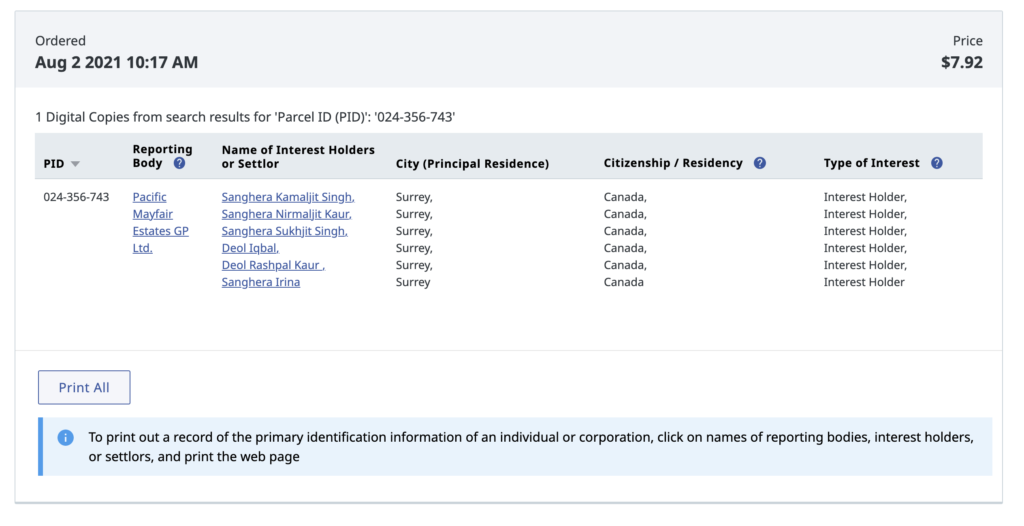This screenshot has width=1024, height=526.
Task: Click the Reporting Body help icon
Action: pos(179,163)
